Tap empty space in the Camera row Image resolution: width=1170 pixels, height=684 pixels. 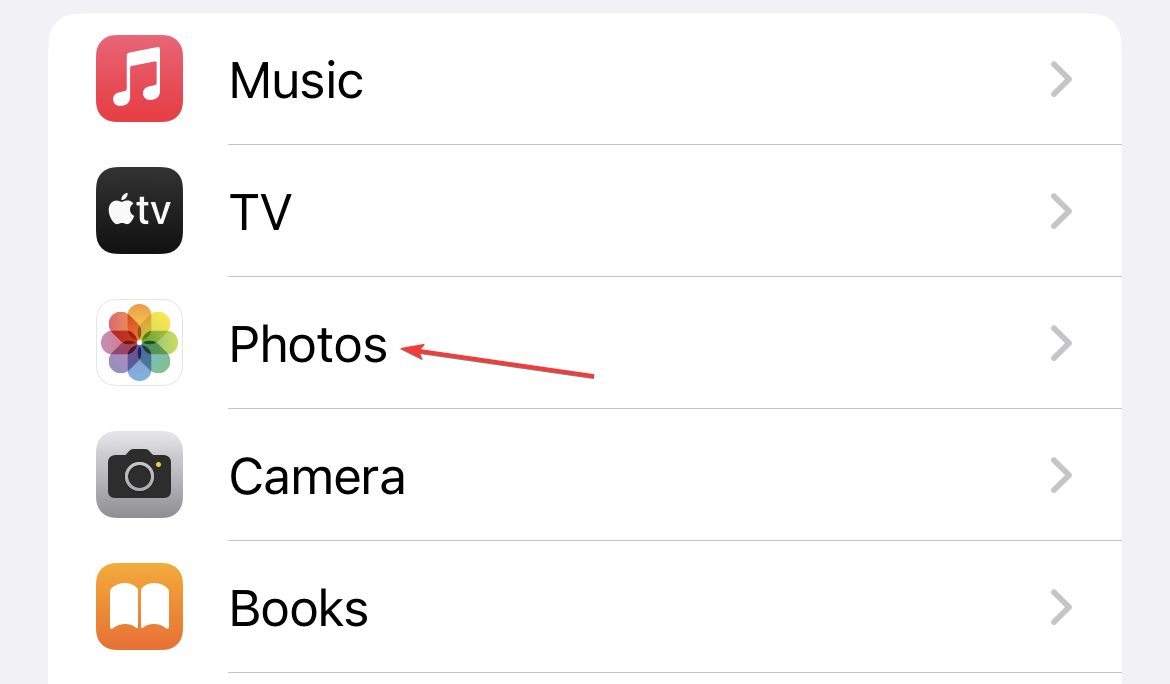[x=724, y=475]
